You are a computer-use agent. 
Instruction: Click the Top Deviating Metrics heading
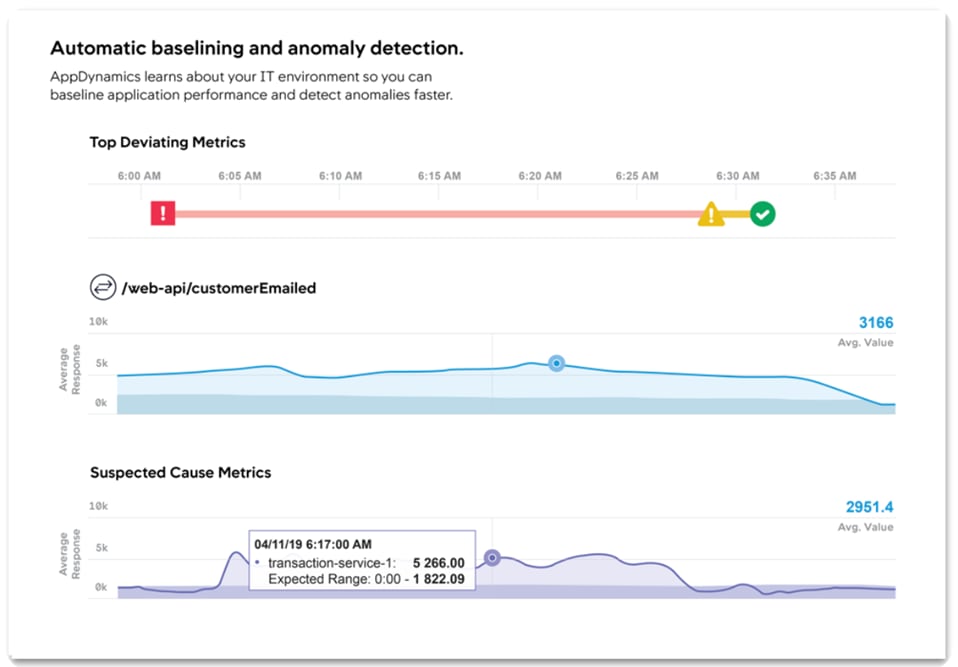tap(167, 142)
